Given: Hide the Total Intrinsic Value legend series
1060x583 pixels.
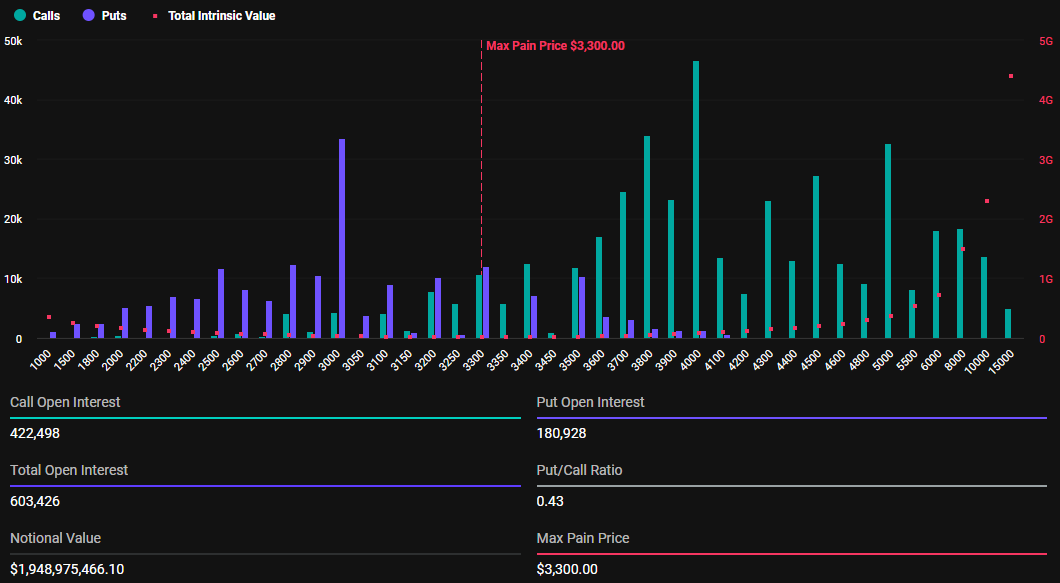Looking at the screenshot, I should (x=212, y=16).
